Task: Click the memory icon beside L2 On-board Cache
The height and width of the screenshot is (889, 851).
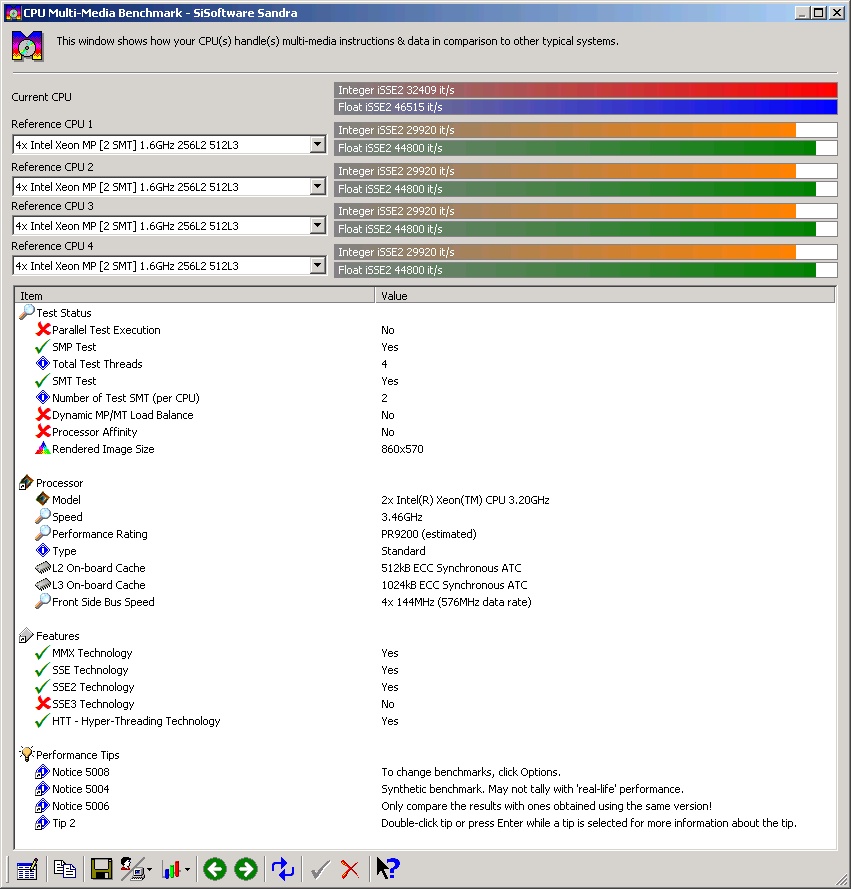Action: point(43,568)
